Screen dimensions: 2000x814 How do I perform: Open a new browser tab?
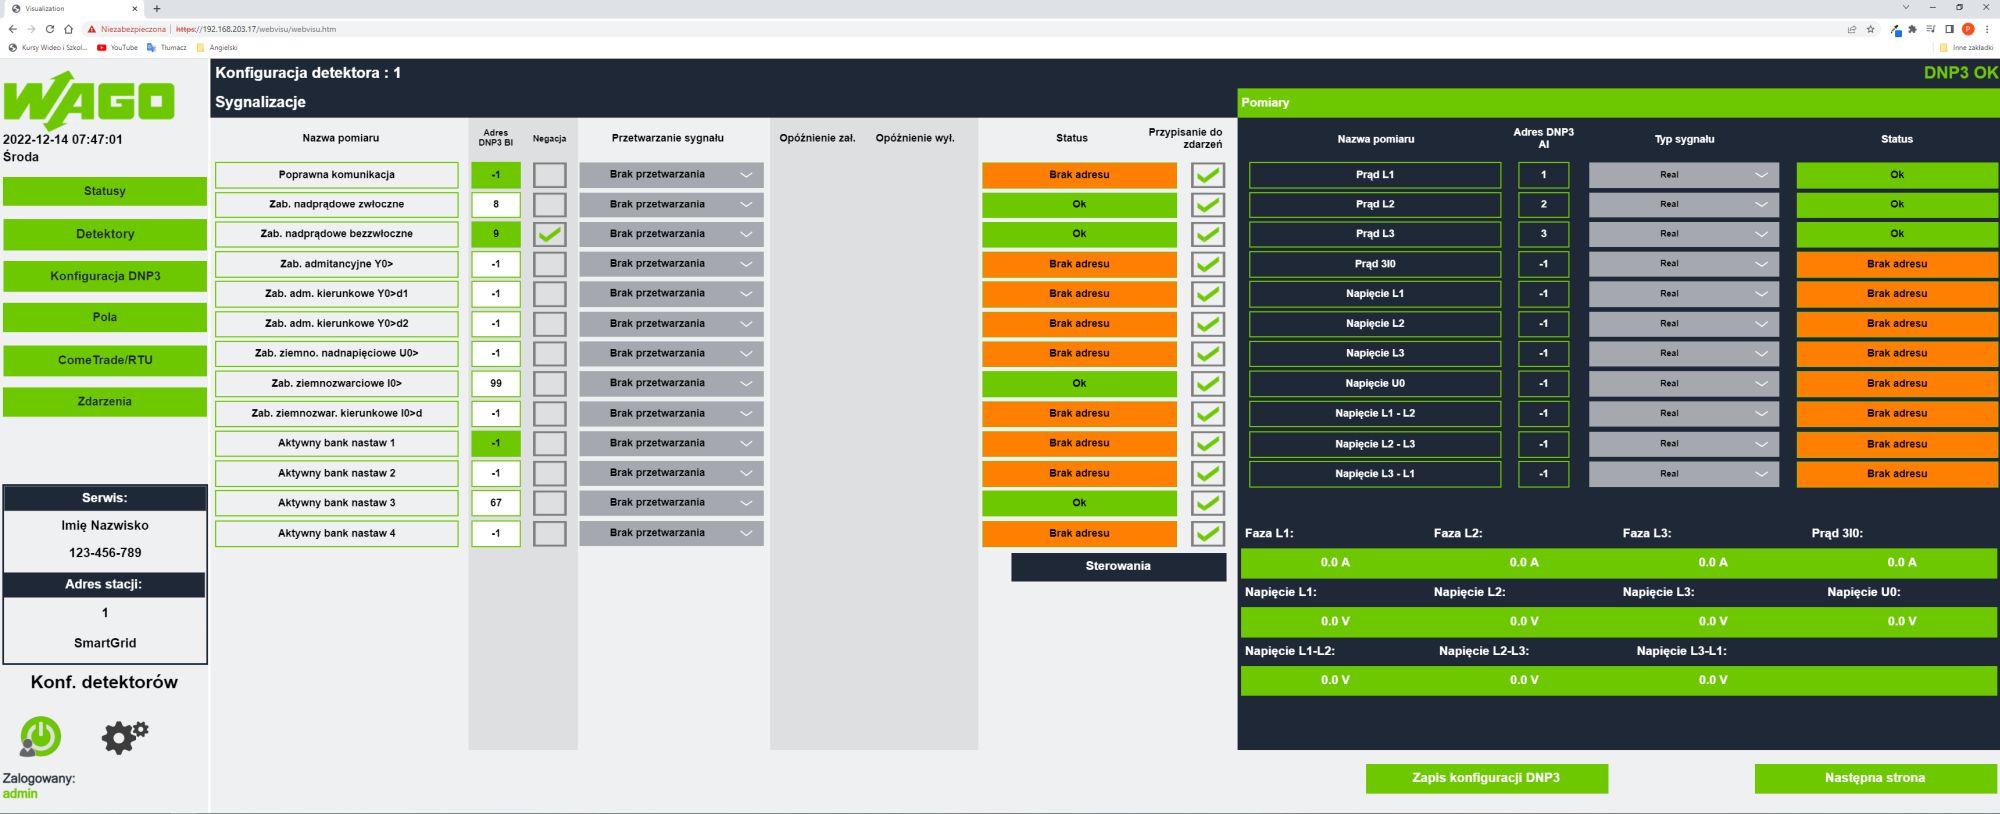point(157,8)
